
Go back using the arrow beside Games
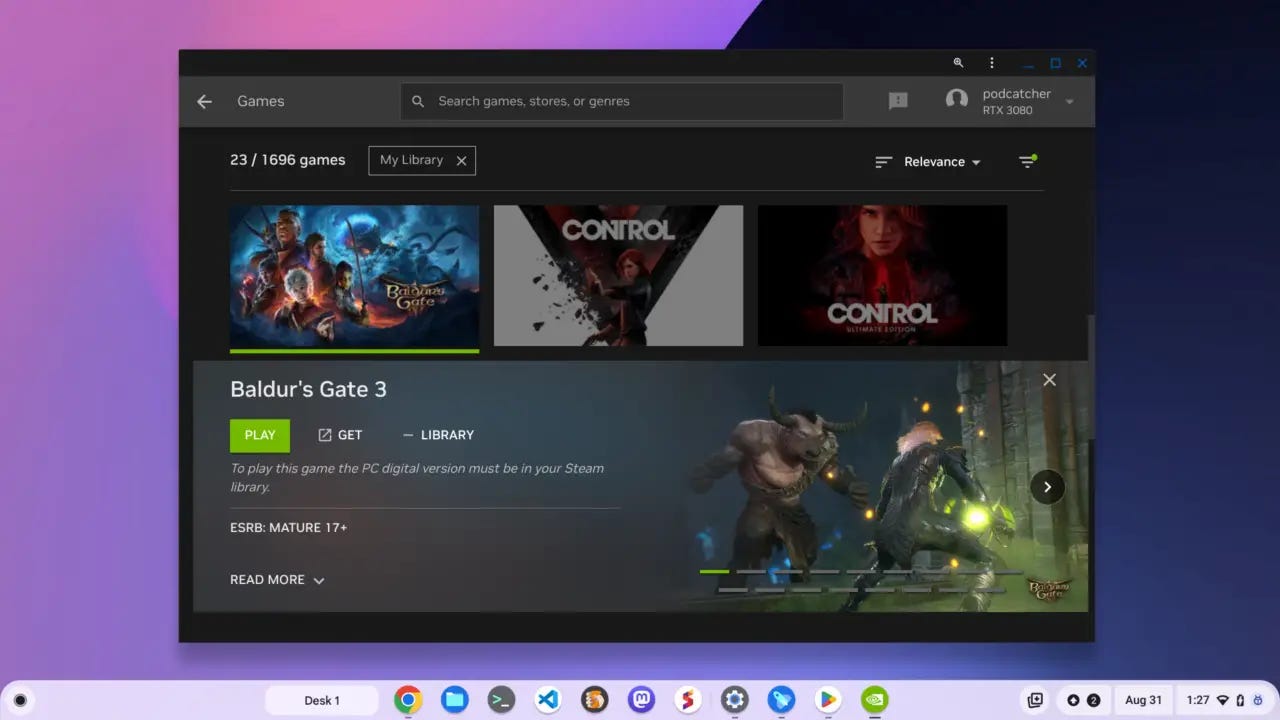pos(204,101)
